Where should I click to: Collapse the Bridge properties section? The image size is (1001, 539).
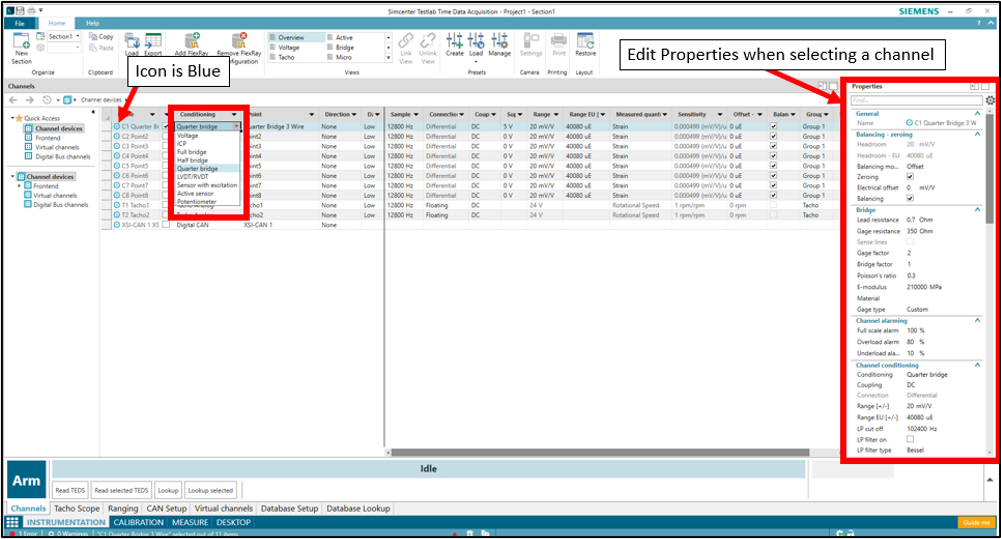[977, 209]
